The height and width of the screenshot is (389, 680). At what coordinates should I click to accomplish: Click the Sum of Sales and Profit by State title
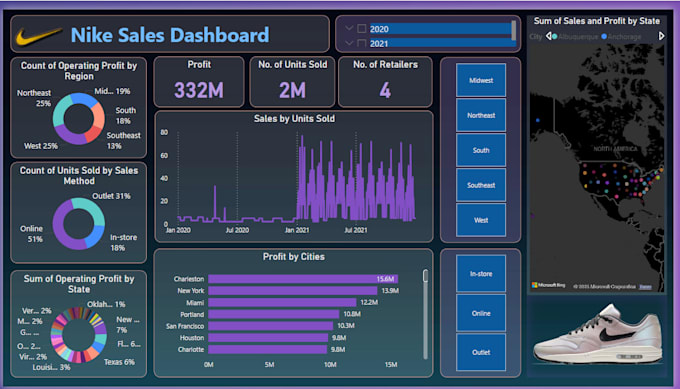point(597,21)
